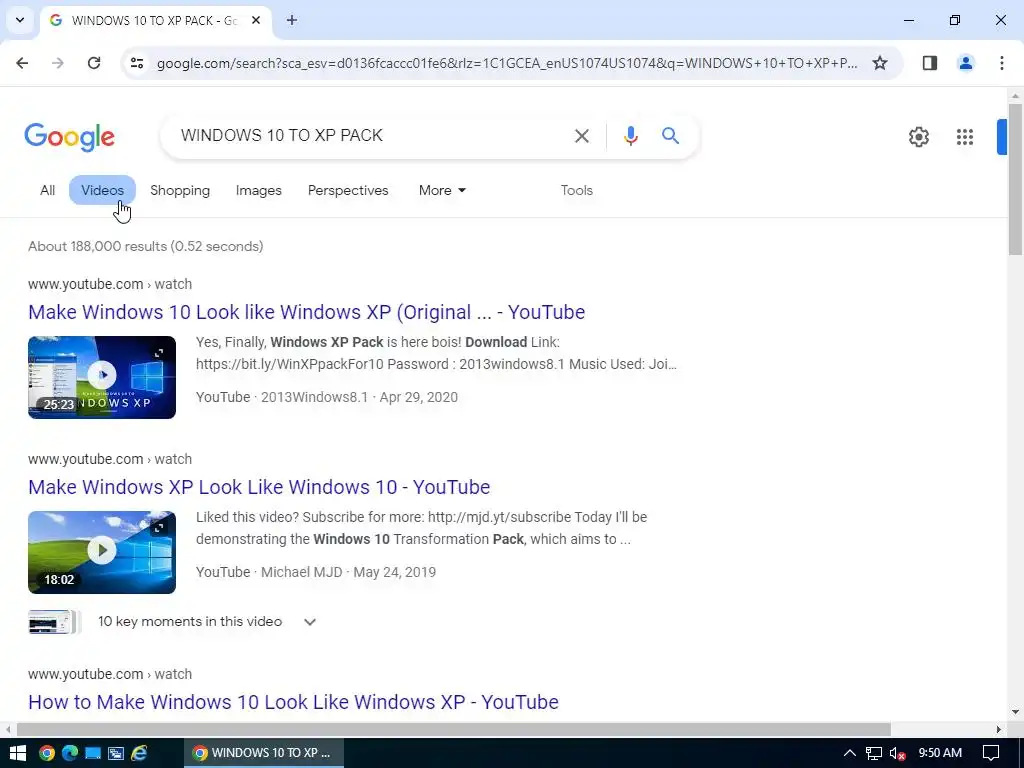Open Internet Explorer from the taskbar
1024x768 pixels.
(139, 753)
